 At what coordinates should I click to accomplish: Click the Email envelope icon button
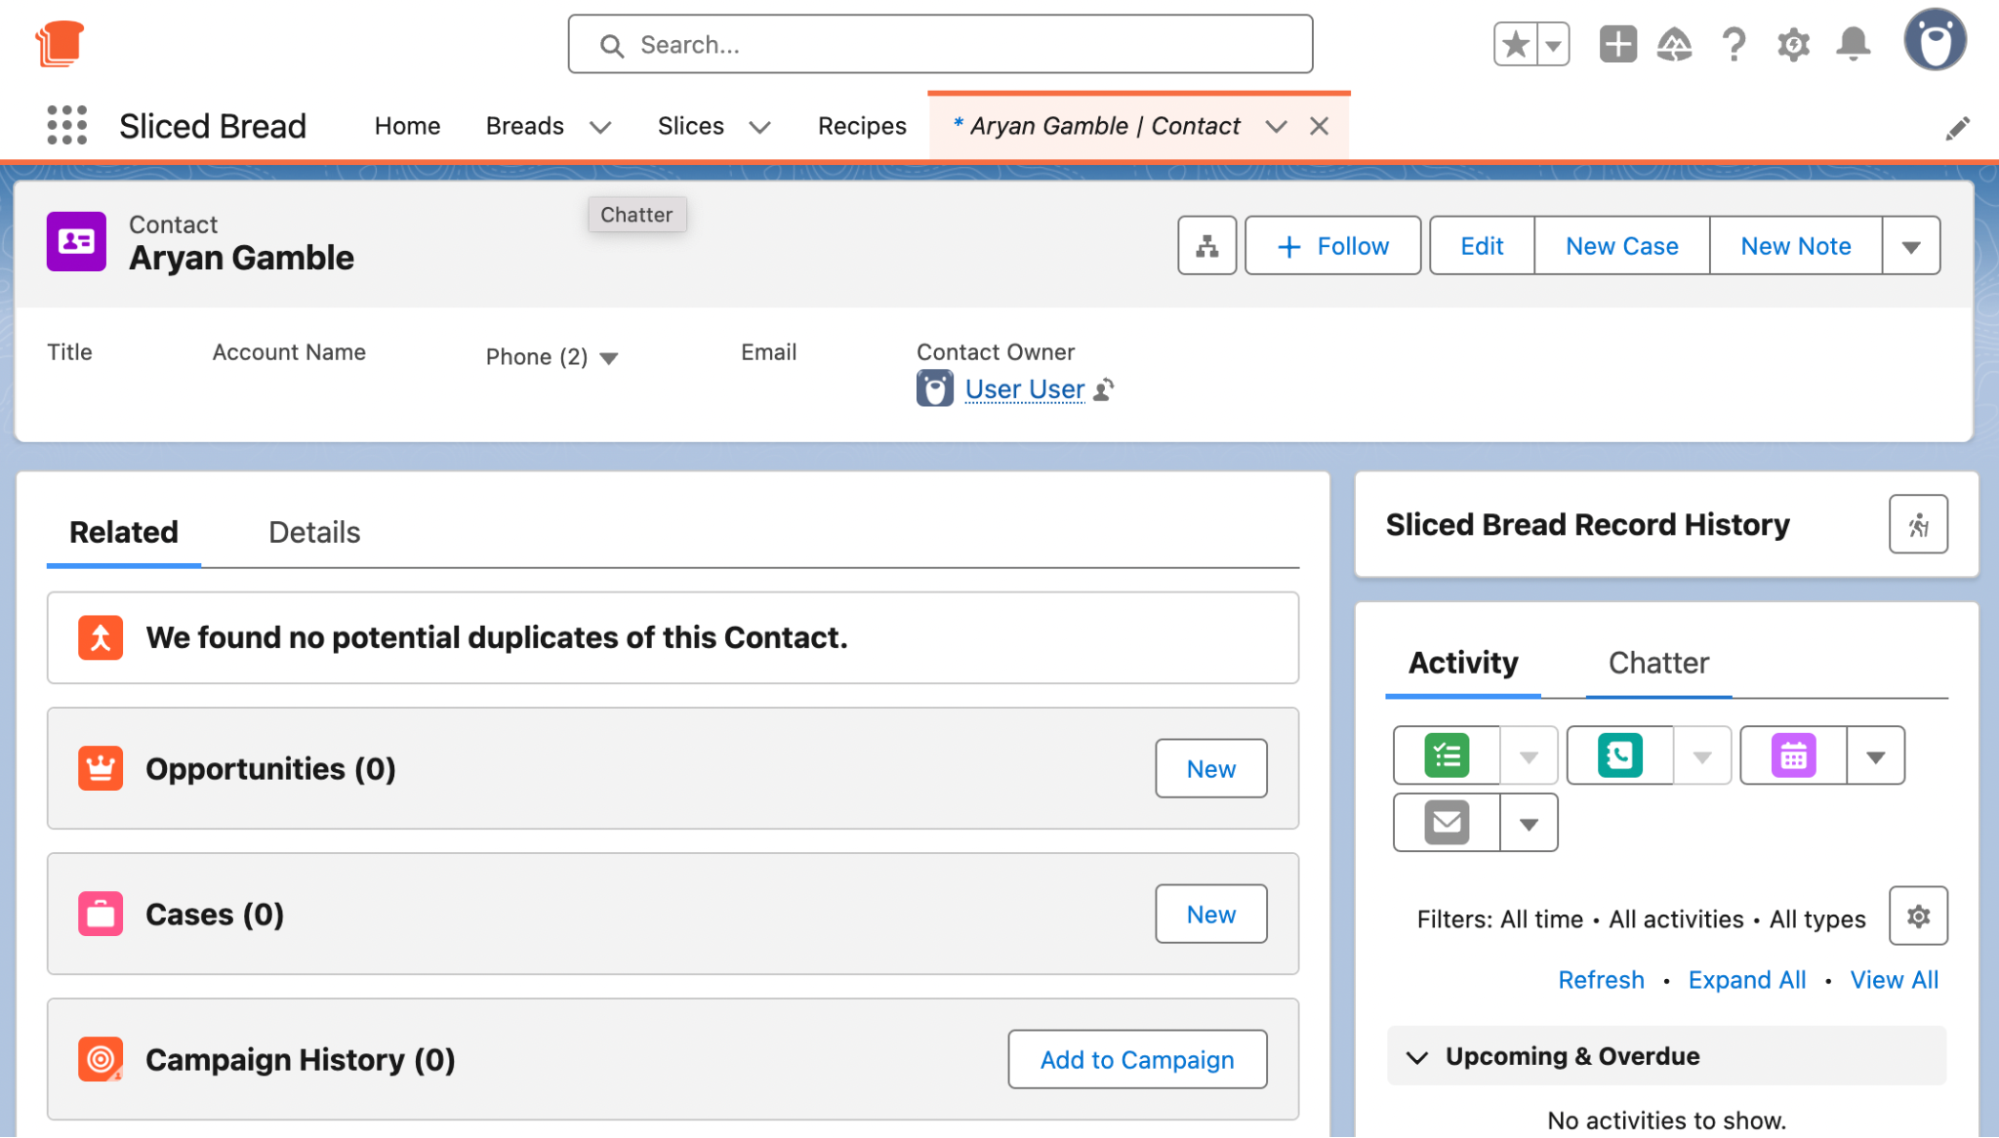(1447, 823)
